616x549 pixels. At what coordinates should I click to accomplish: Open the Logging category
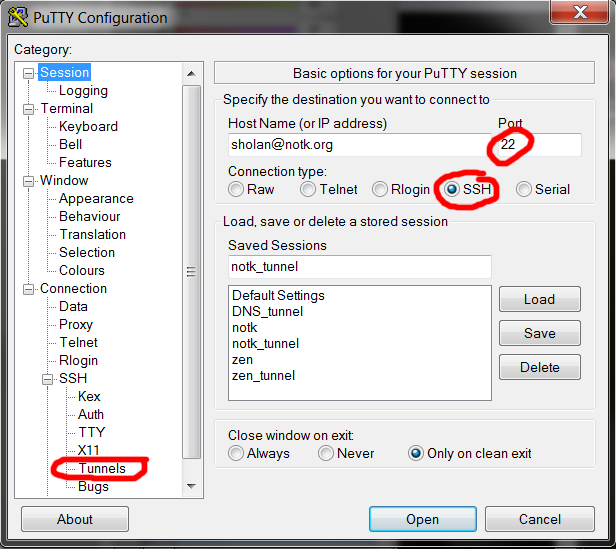[83, 91]
